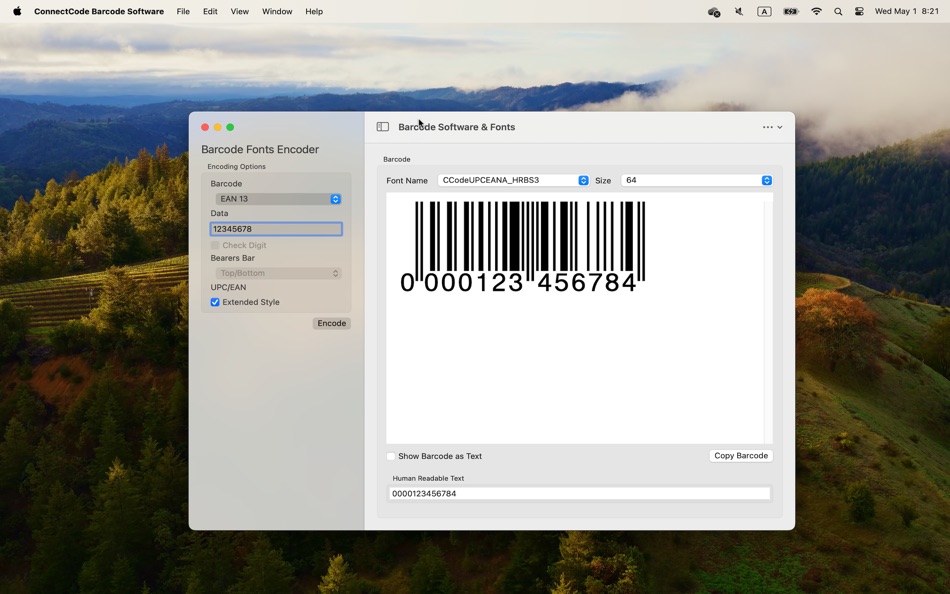Open the Apple menu
950x594 pixels.
click(x=17, y=11)
